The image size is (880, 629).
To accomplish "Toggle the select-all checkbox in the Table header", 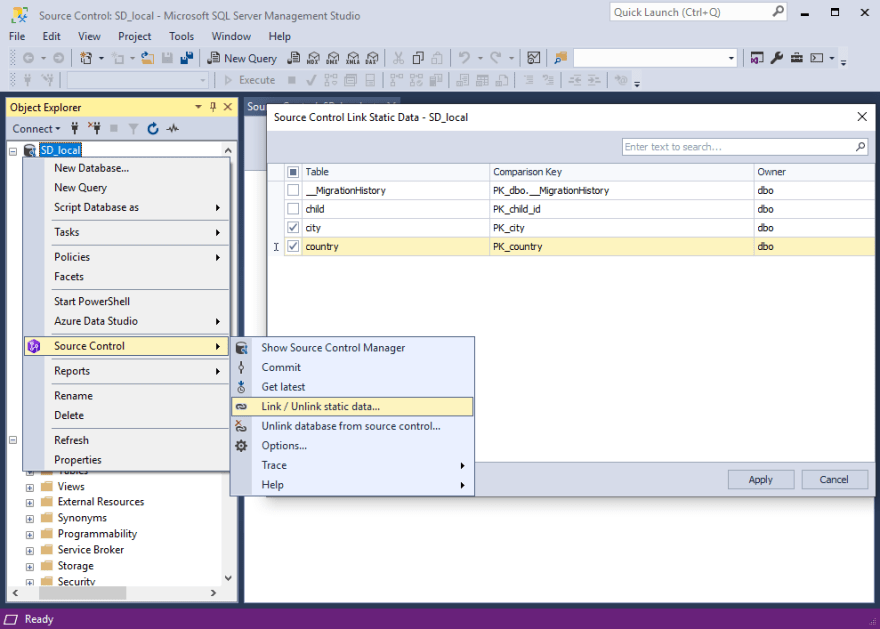I will (x=293, y=172).
